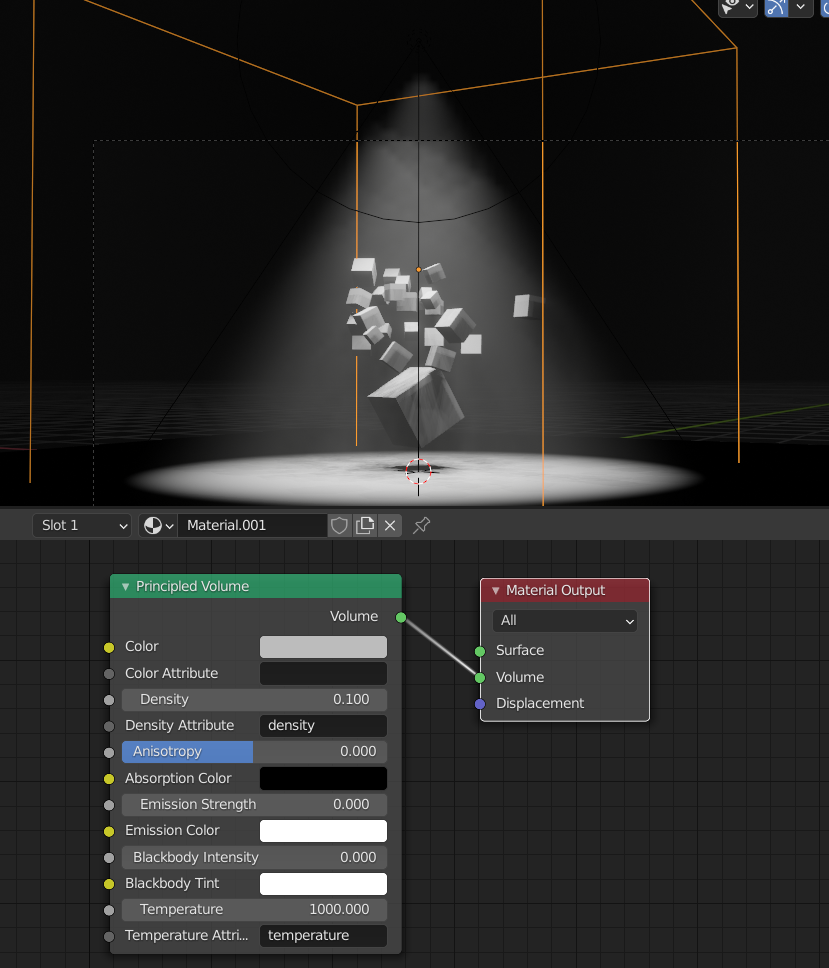Click the Volume output socket on Principled Volume
The height and width of the screenshot is (968, 829).
[x=401, y=617]
